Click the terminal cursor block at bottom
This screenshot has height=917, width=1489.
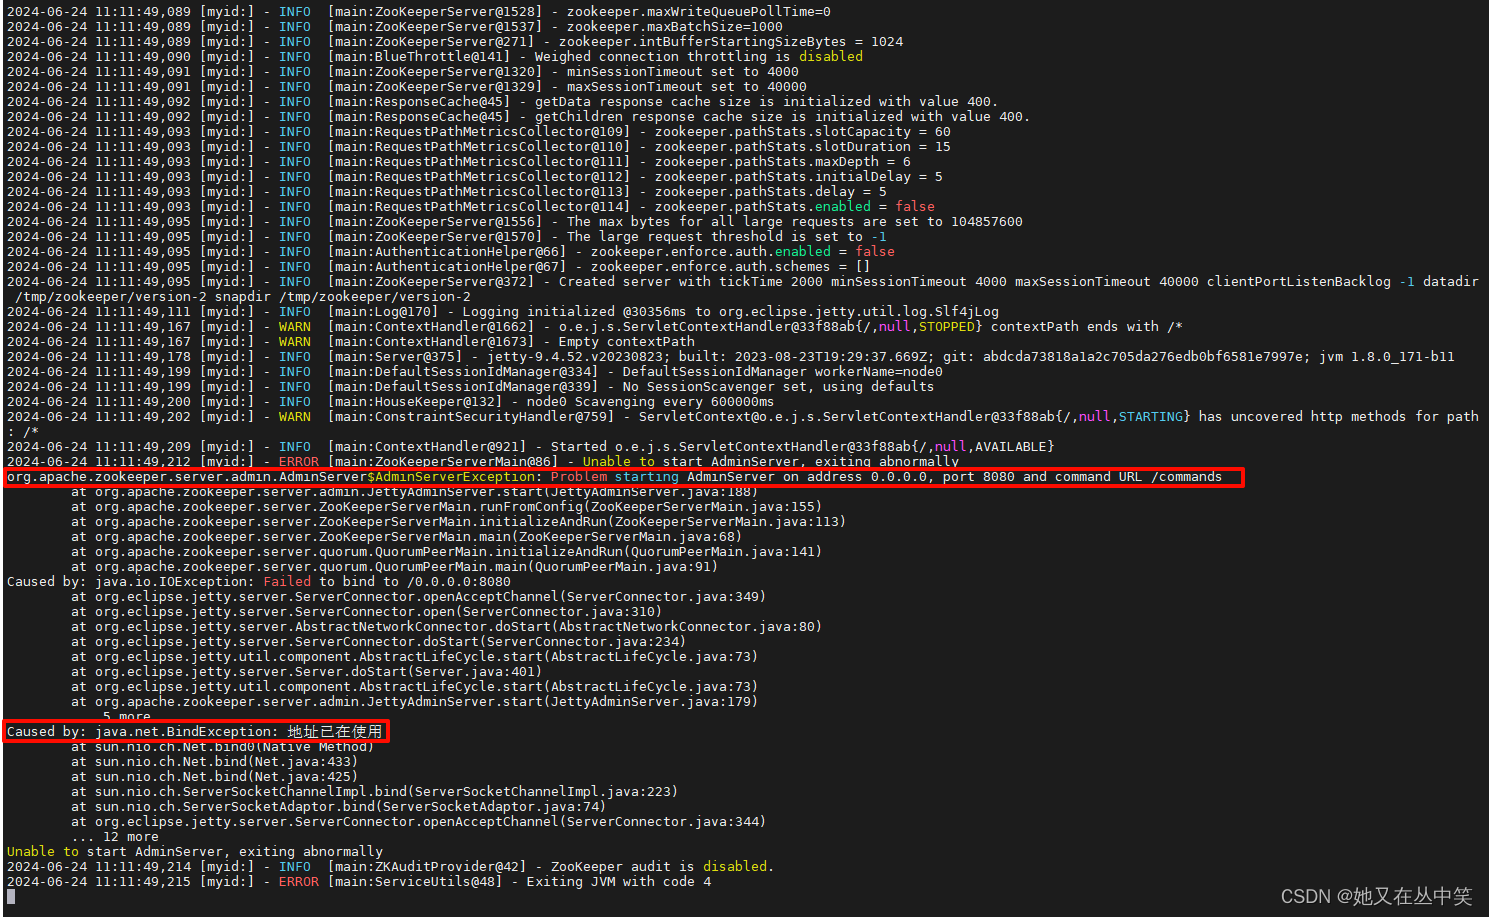11,897
